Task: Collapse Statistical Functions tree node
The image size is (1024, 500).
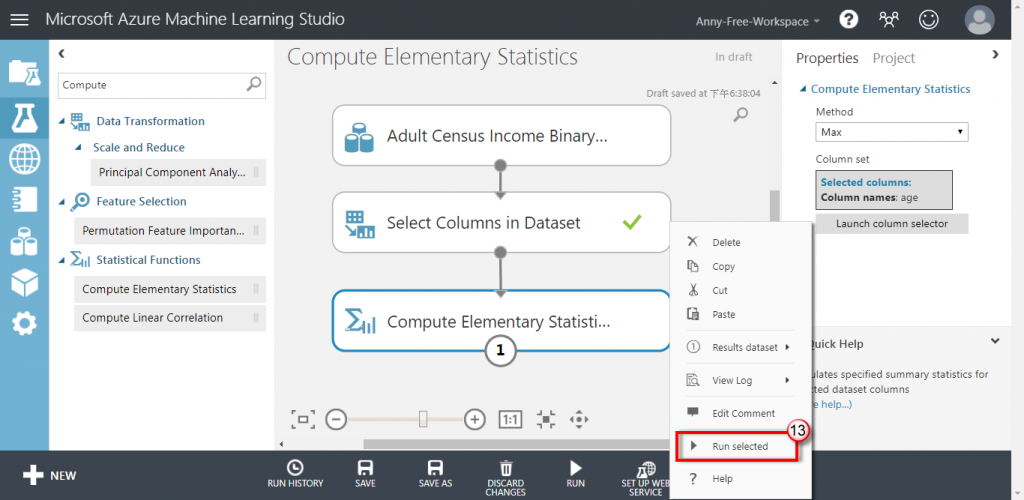Action: (61, 260)
